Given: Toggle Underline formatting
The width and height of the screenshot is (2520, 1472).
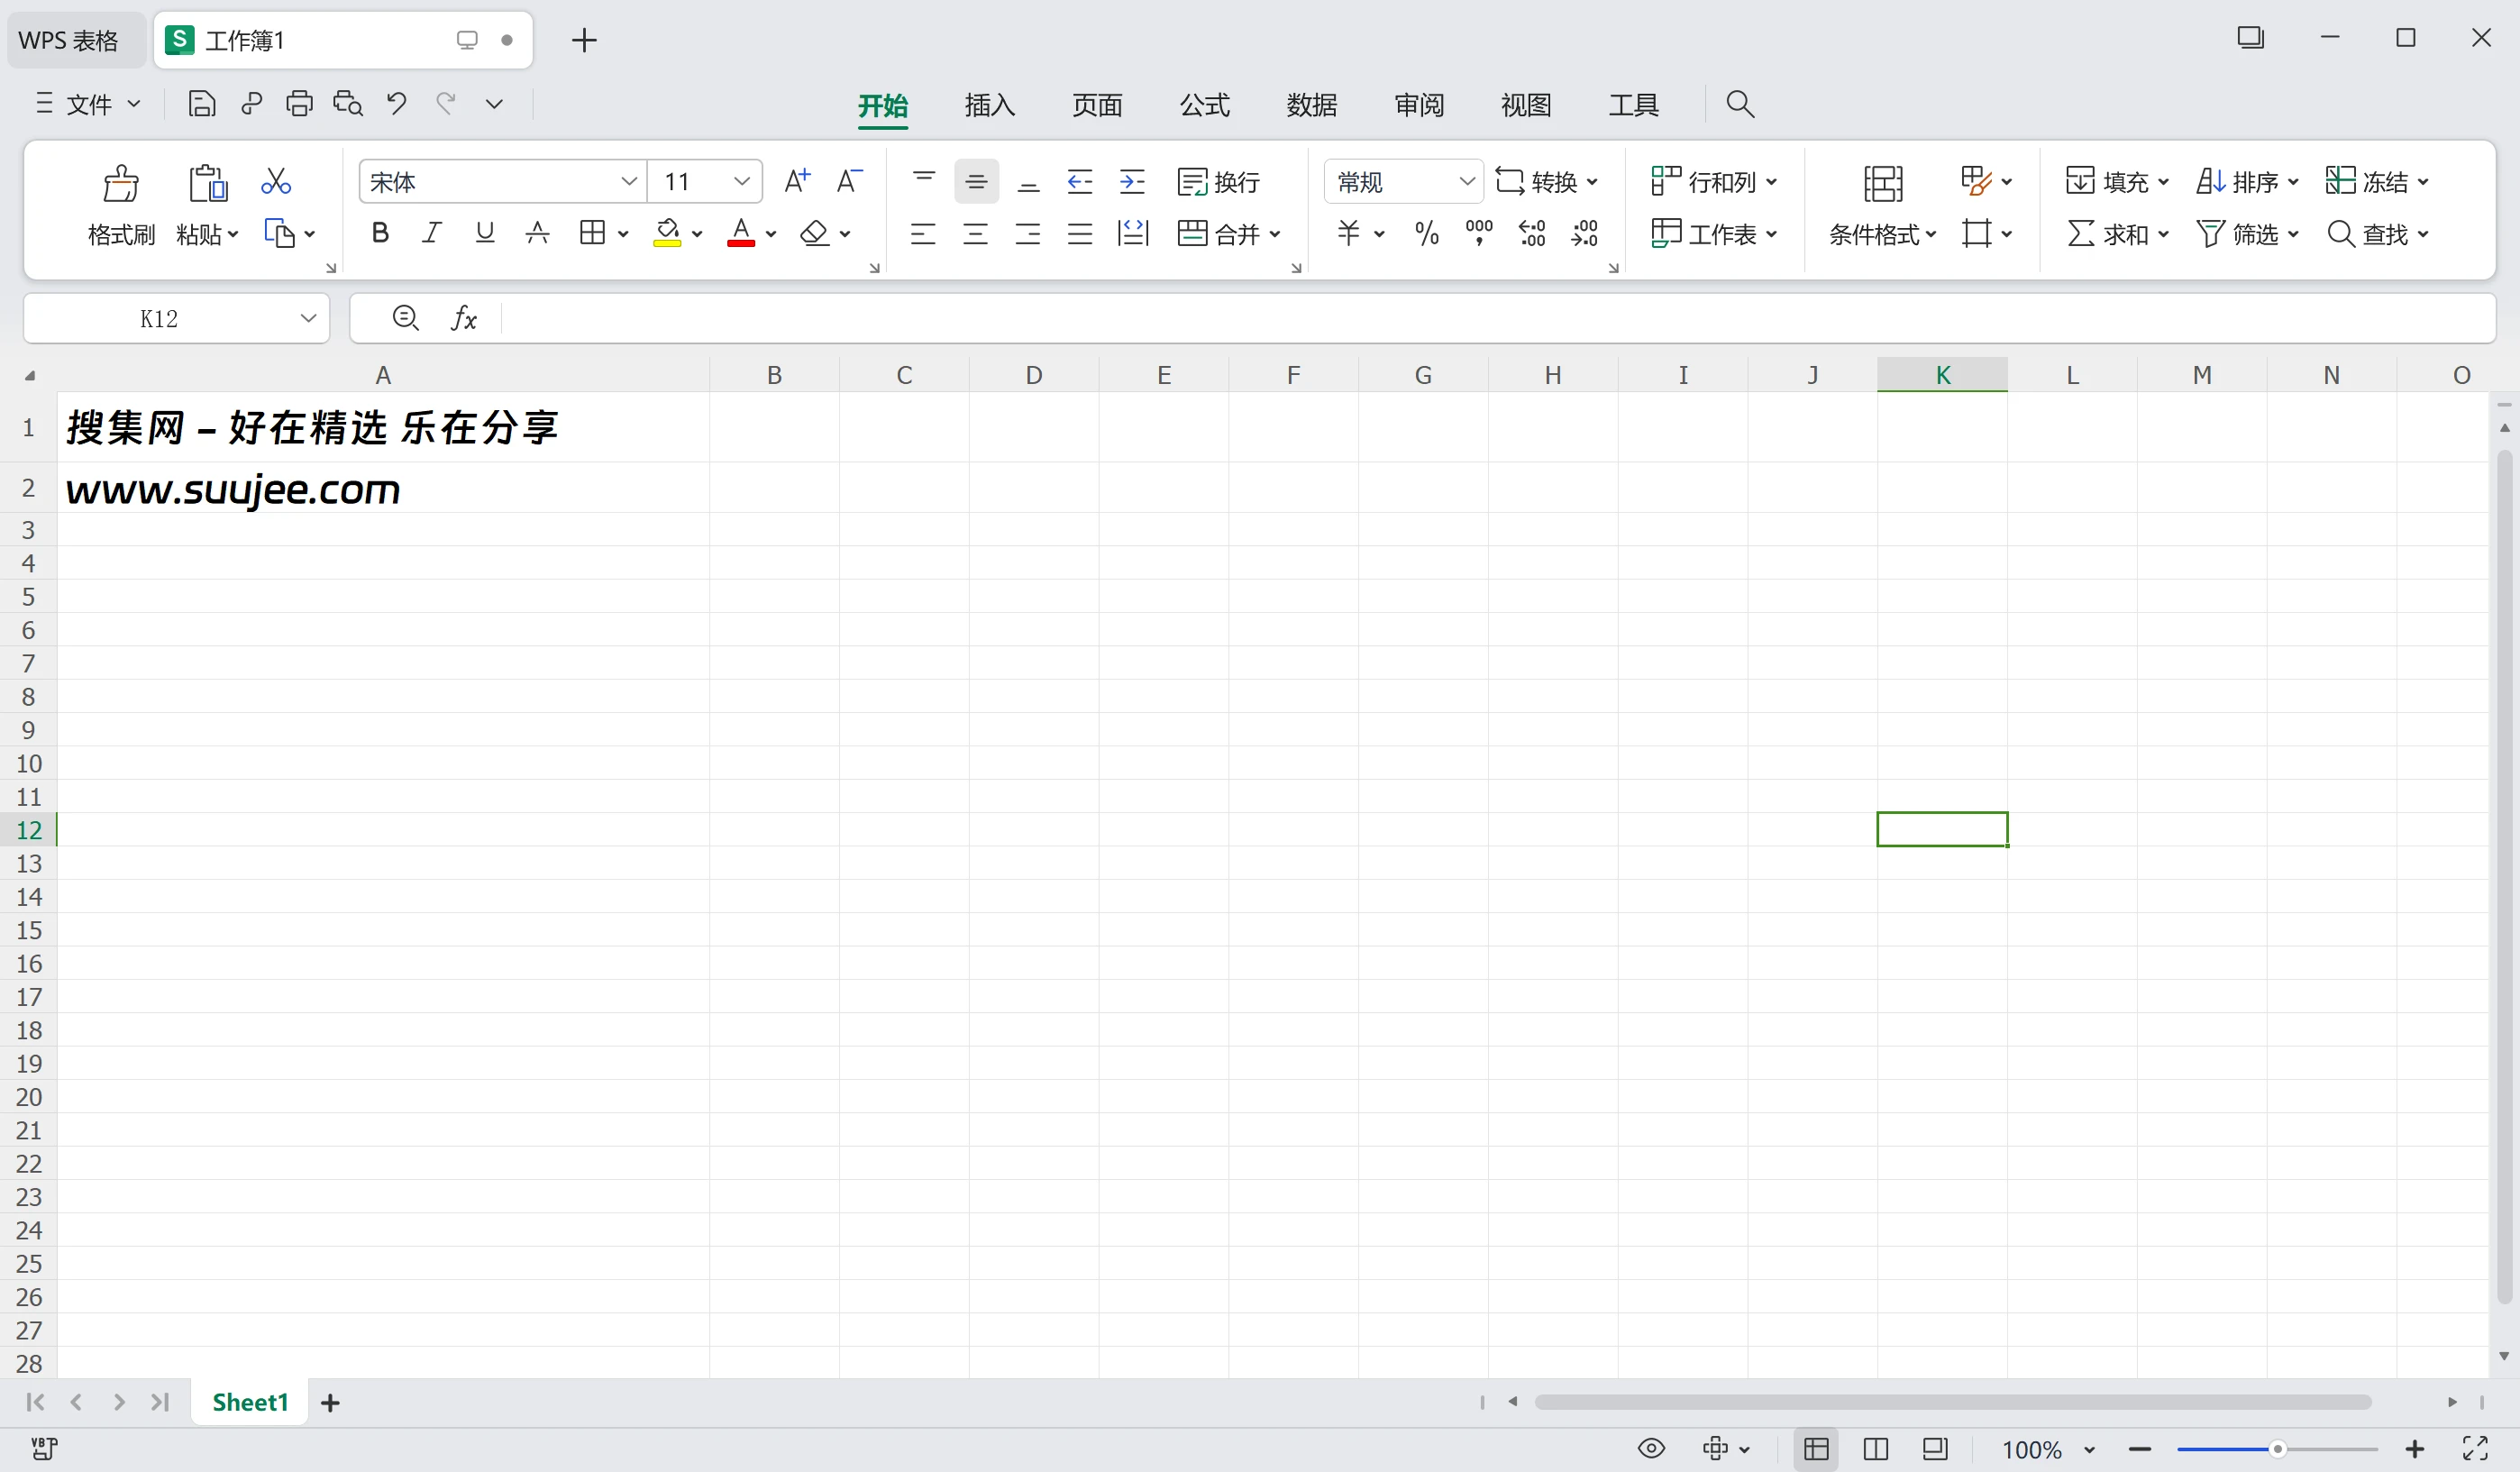Looking at the screenshot, I should (485, 234).
